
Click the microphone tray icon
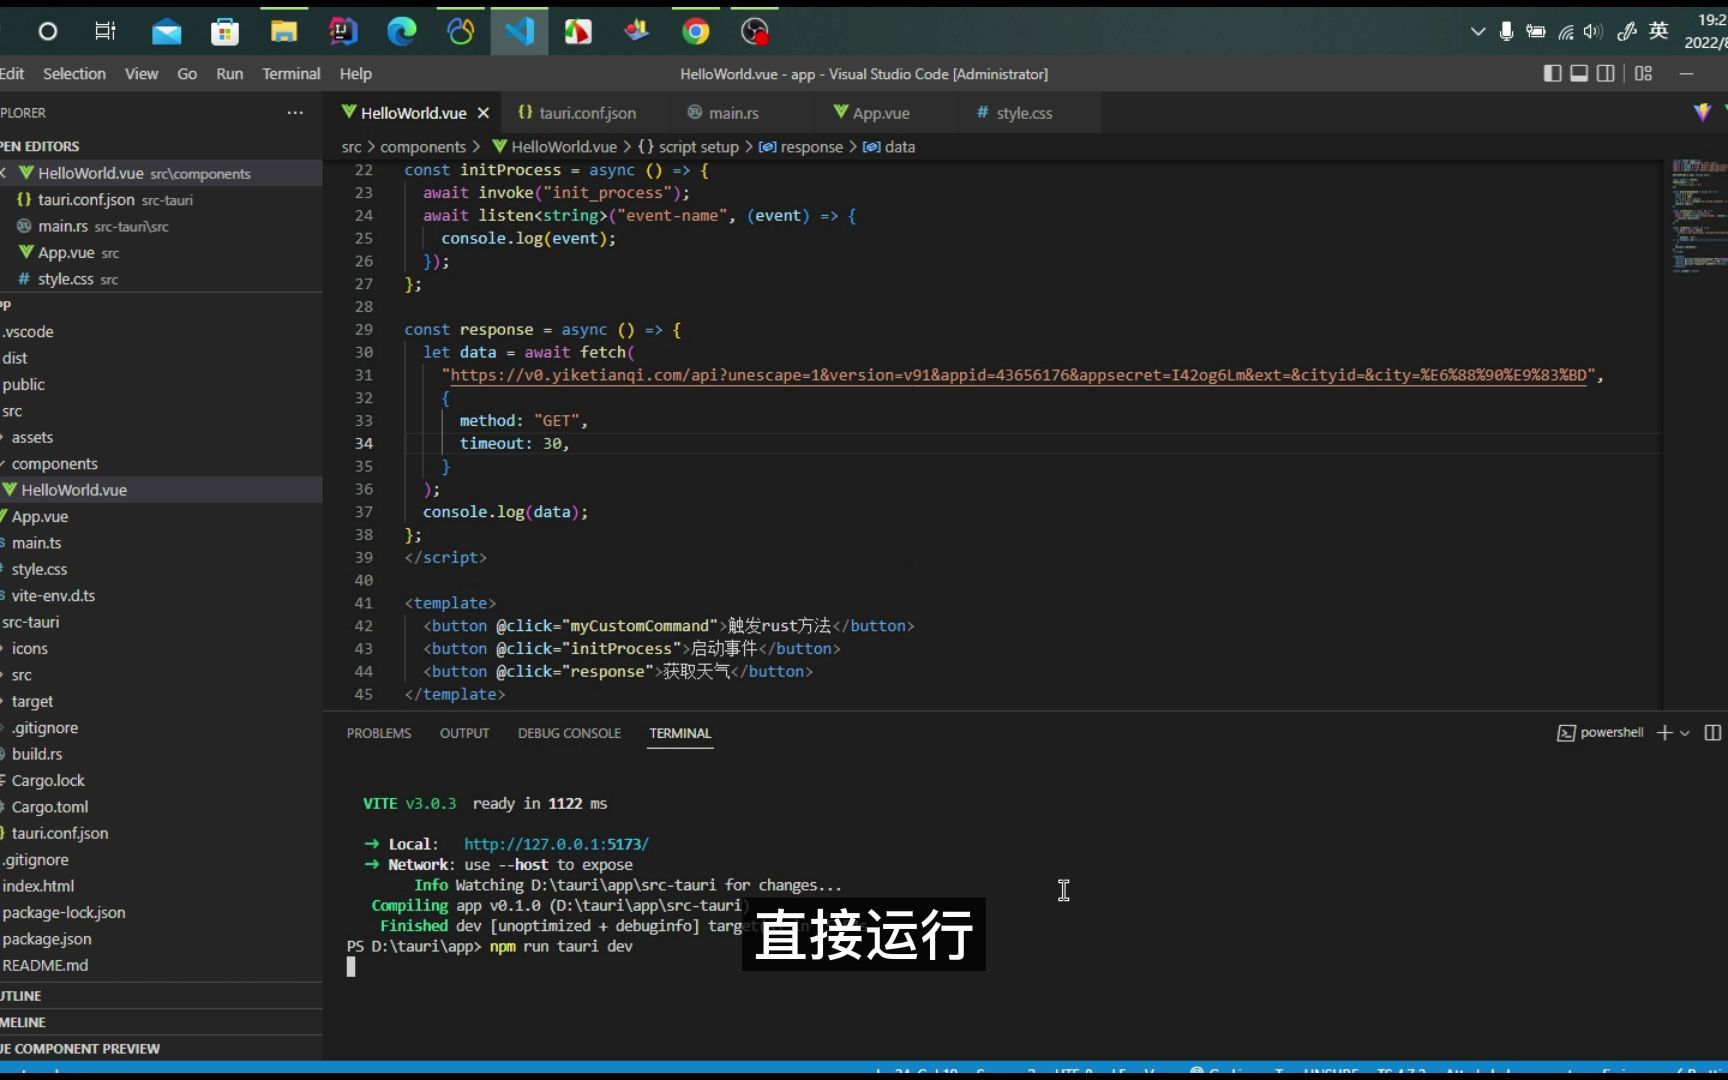[x=1506, y=32]
